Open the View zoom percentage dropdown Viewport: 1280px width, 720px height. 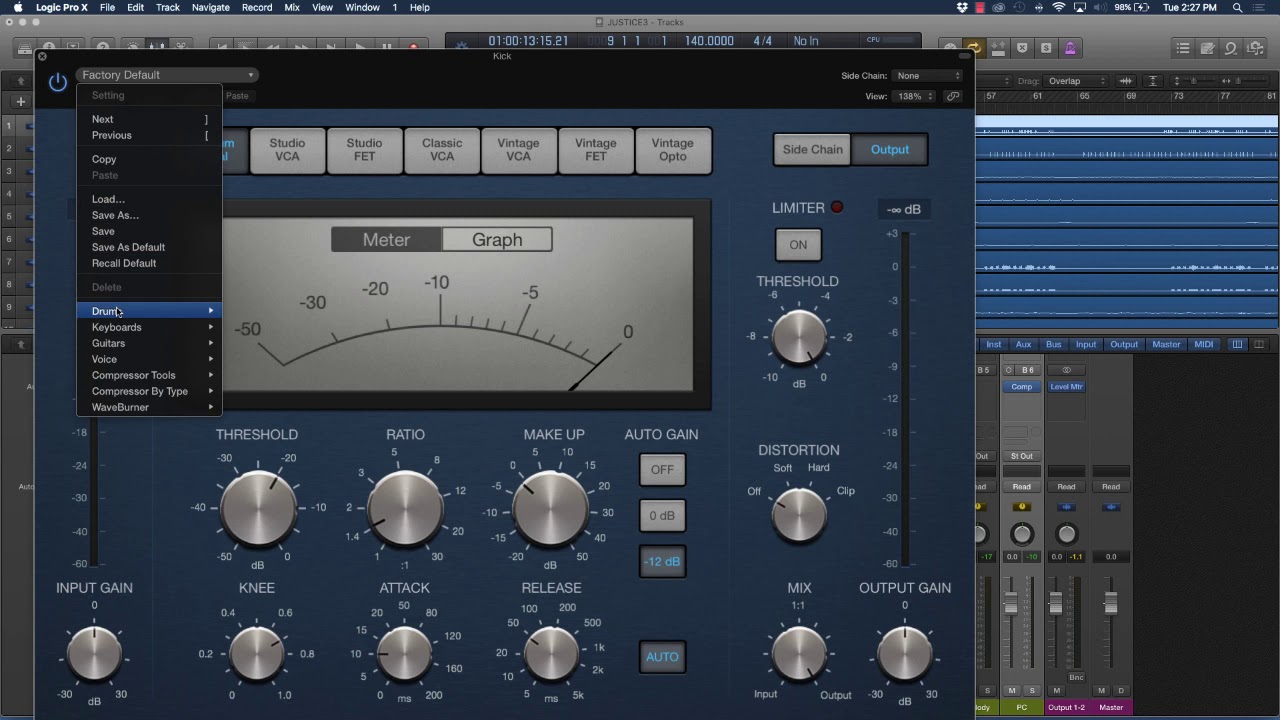[914, 97]
